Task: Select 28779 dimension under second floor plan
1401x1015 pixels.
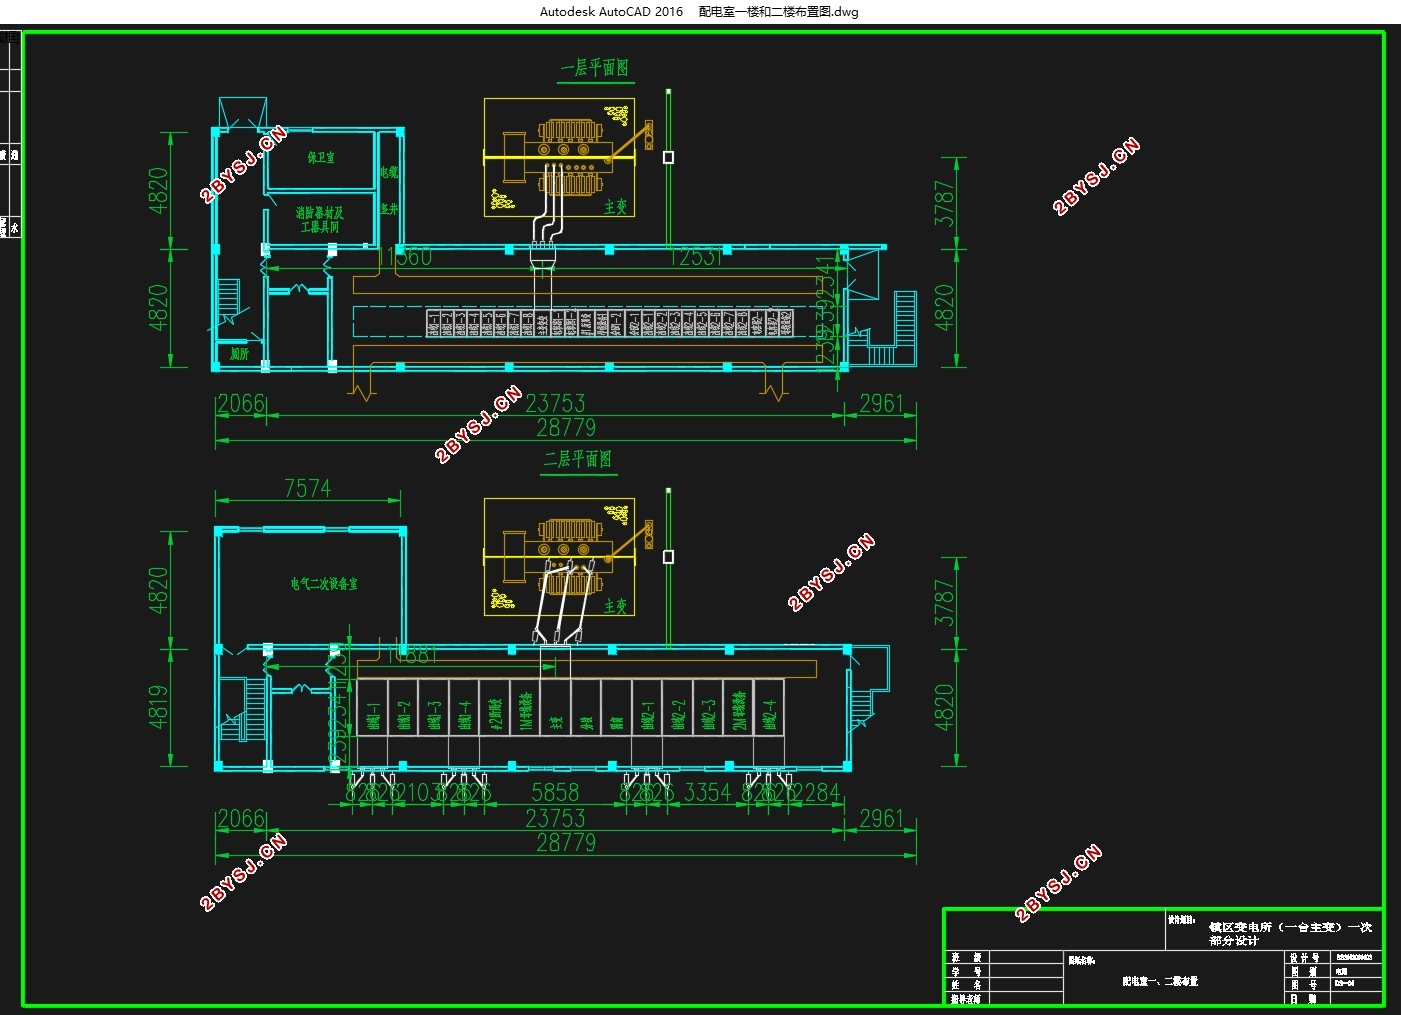Action: (566, 842)
